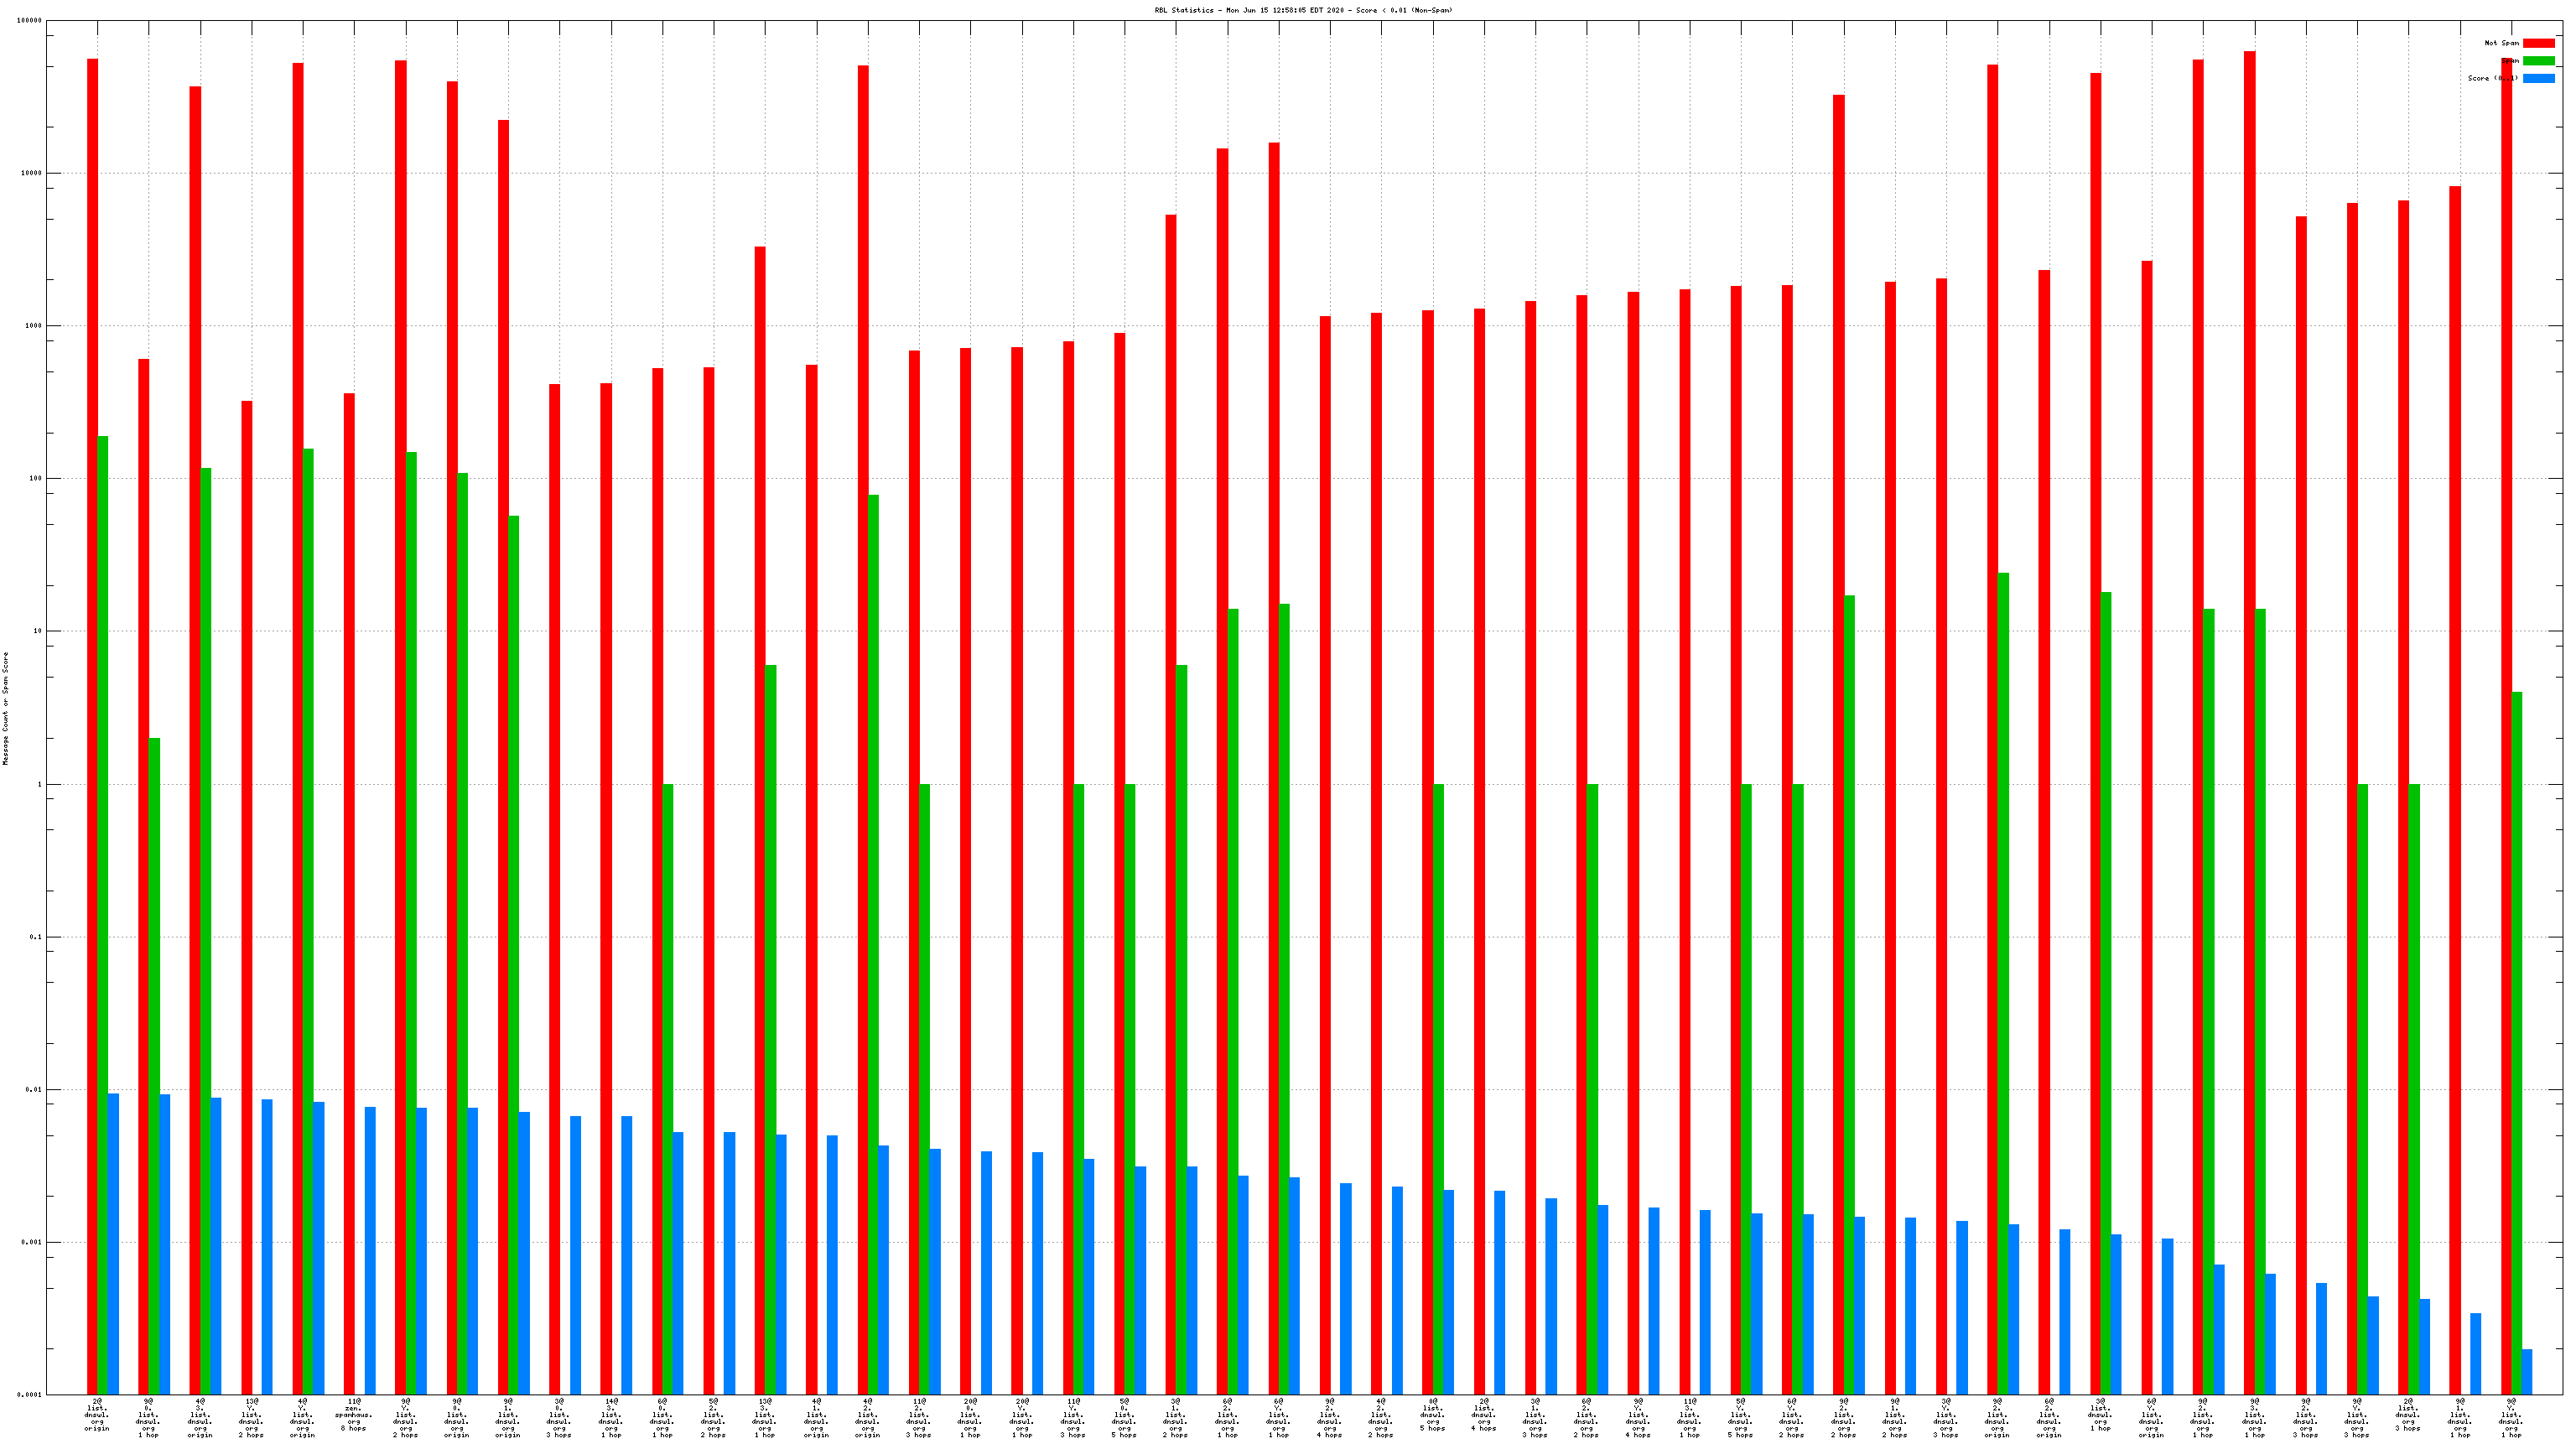Viewport: 2576px width, 1449px height.
Task: Click the 1 tick label on the y-axis
Action: coord(40,784)
